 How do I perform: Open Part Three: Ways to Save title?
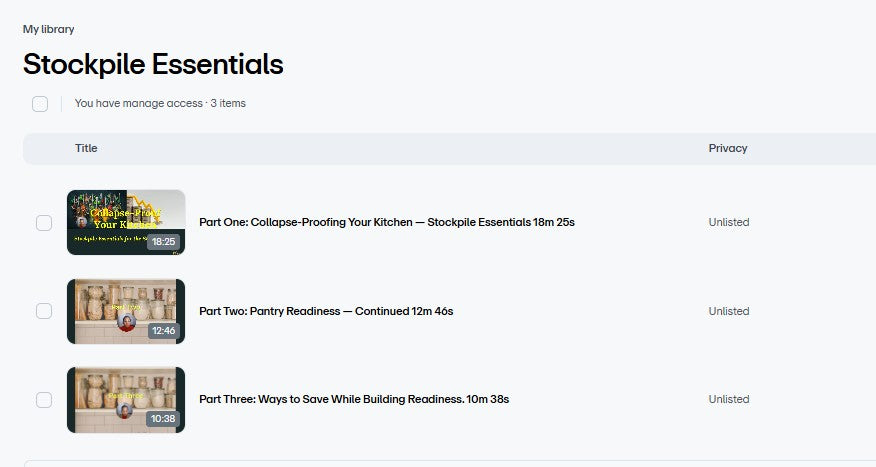(354, 399)
